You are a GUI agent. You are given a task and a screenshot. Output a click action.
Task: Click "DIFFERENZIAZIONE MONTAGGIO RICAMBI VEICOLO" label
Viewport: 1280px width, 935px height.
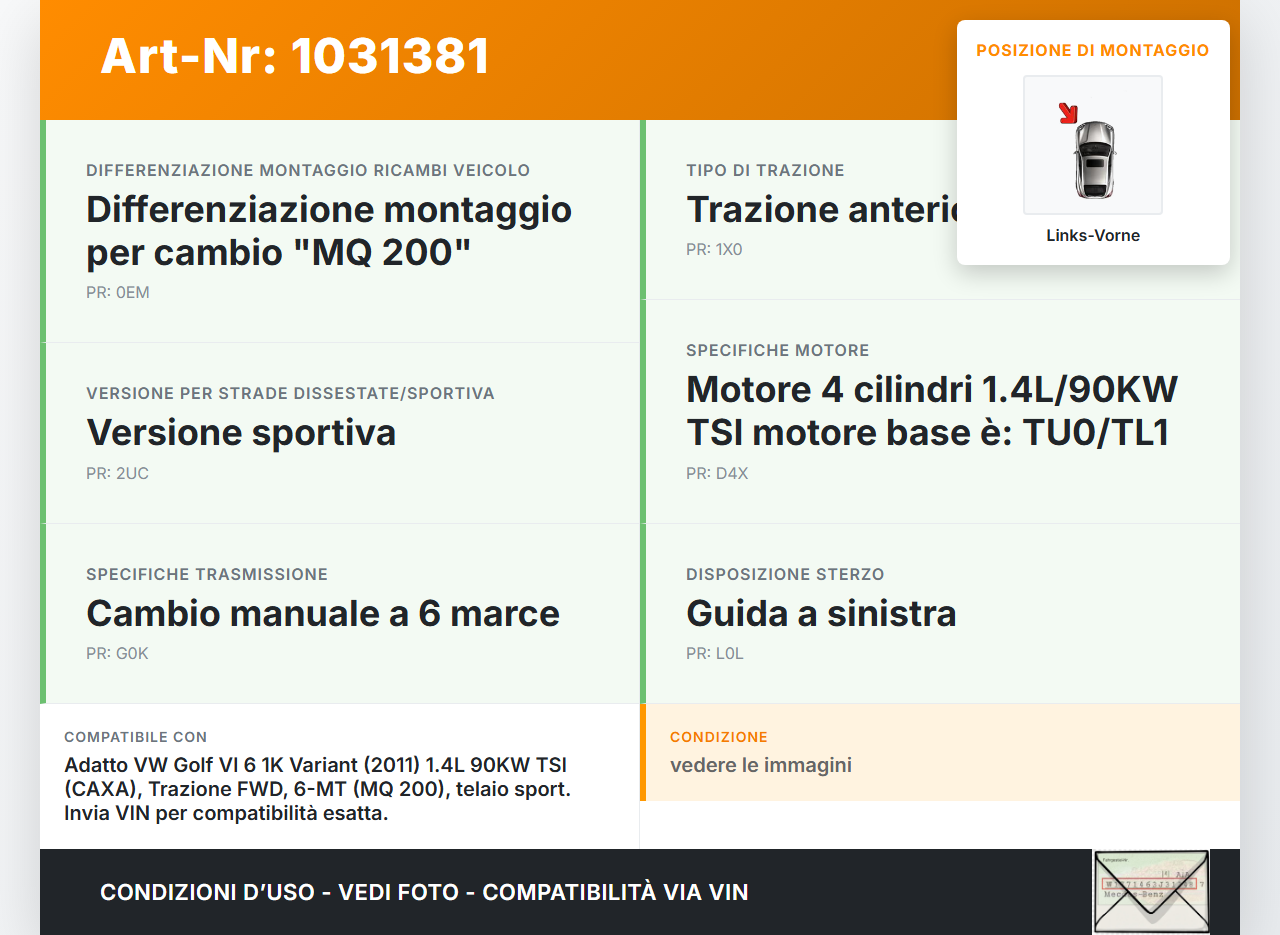pyautogui.click(x=308, y=171)
